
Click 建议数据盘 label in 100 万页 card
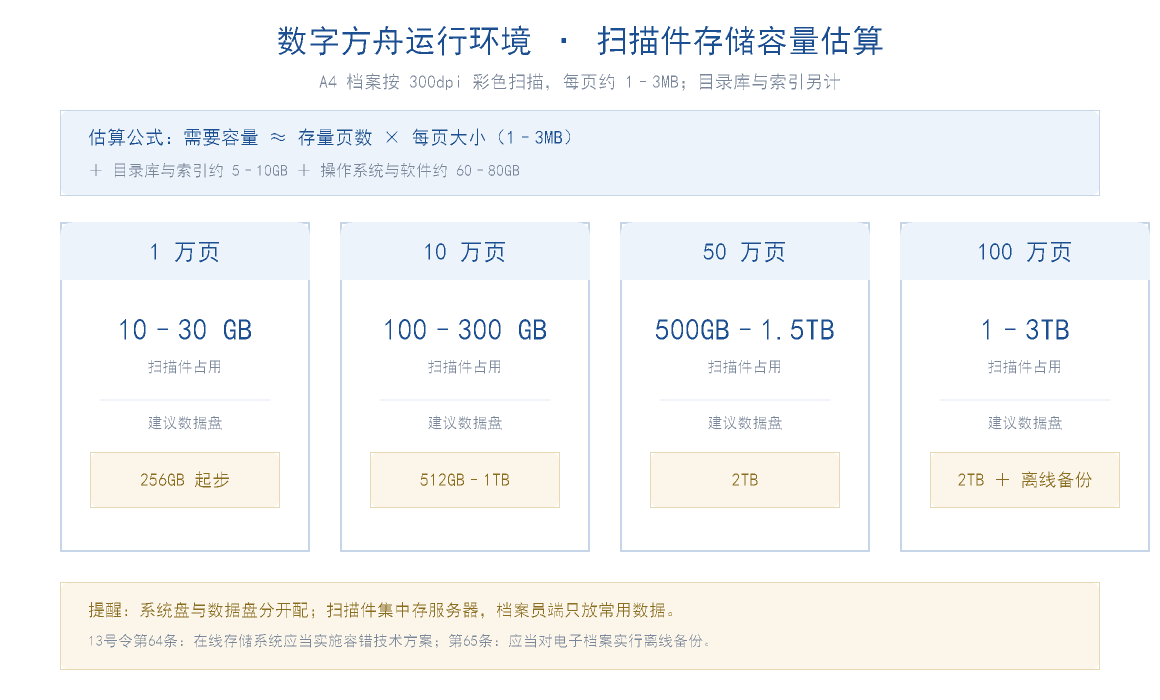pyautogui.click(x=1025, y=423)
